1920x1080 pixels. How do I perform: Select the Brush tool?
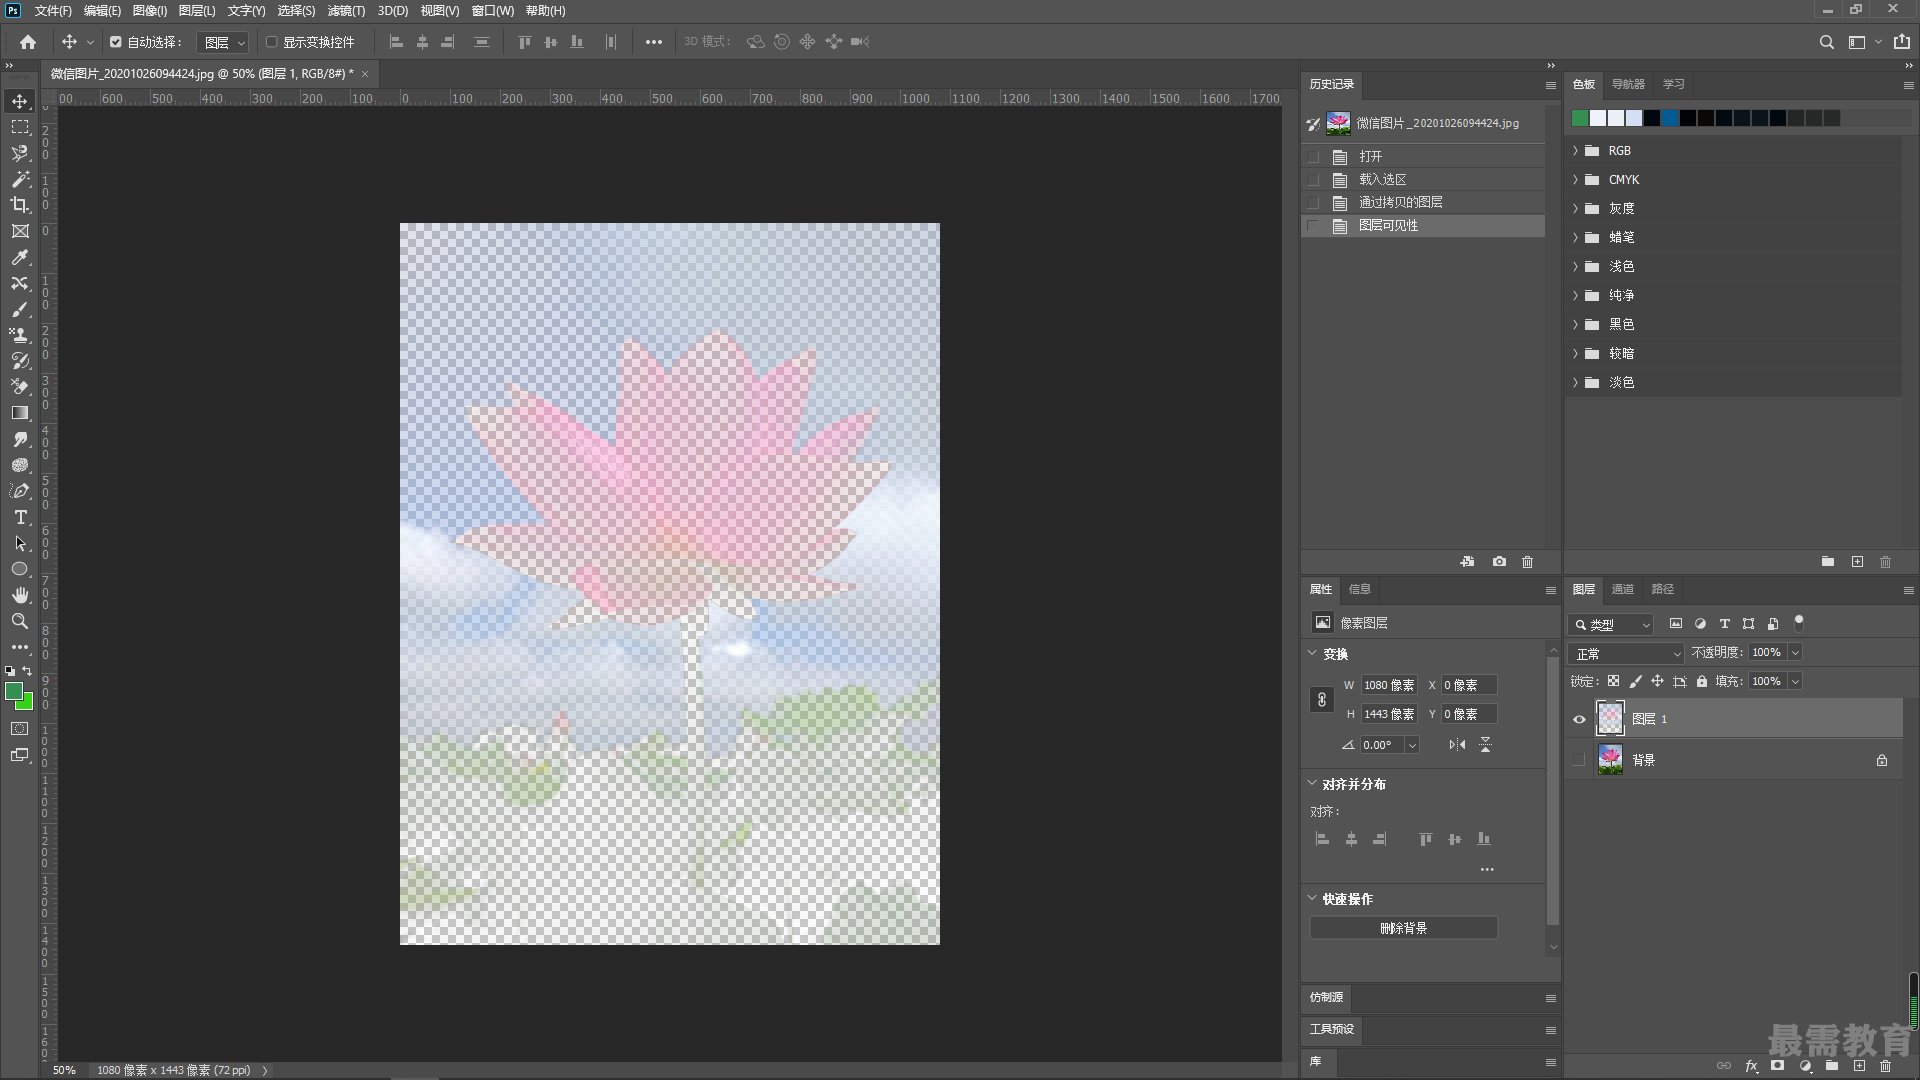(20, 309)
